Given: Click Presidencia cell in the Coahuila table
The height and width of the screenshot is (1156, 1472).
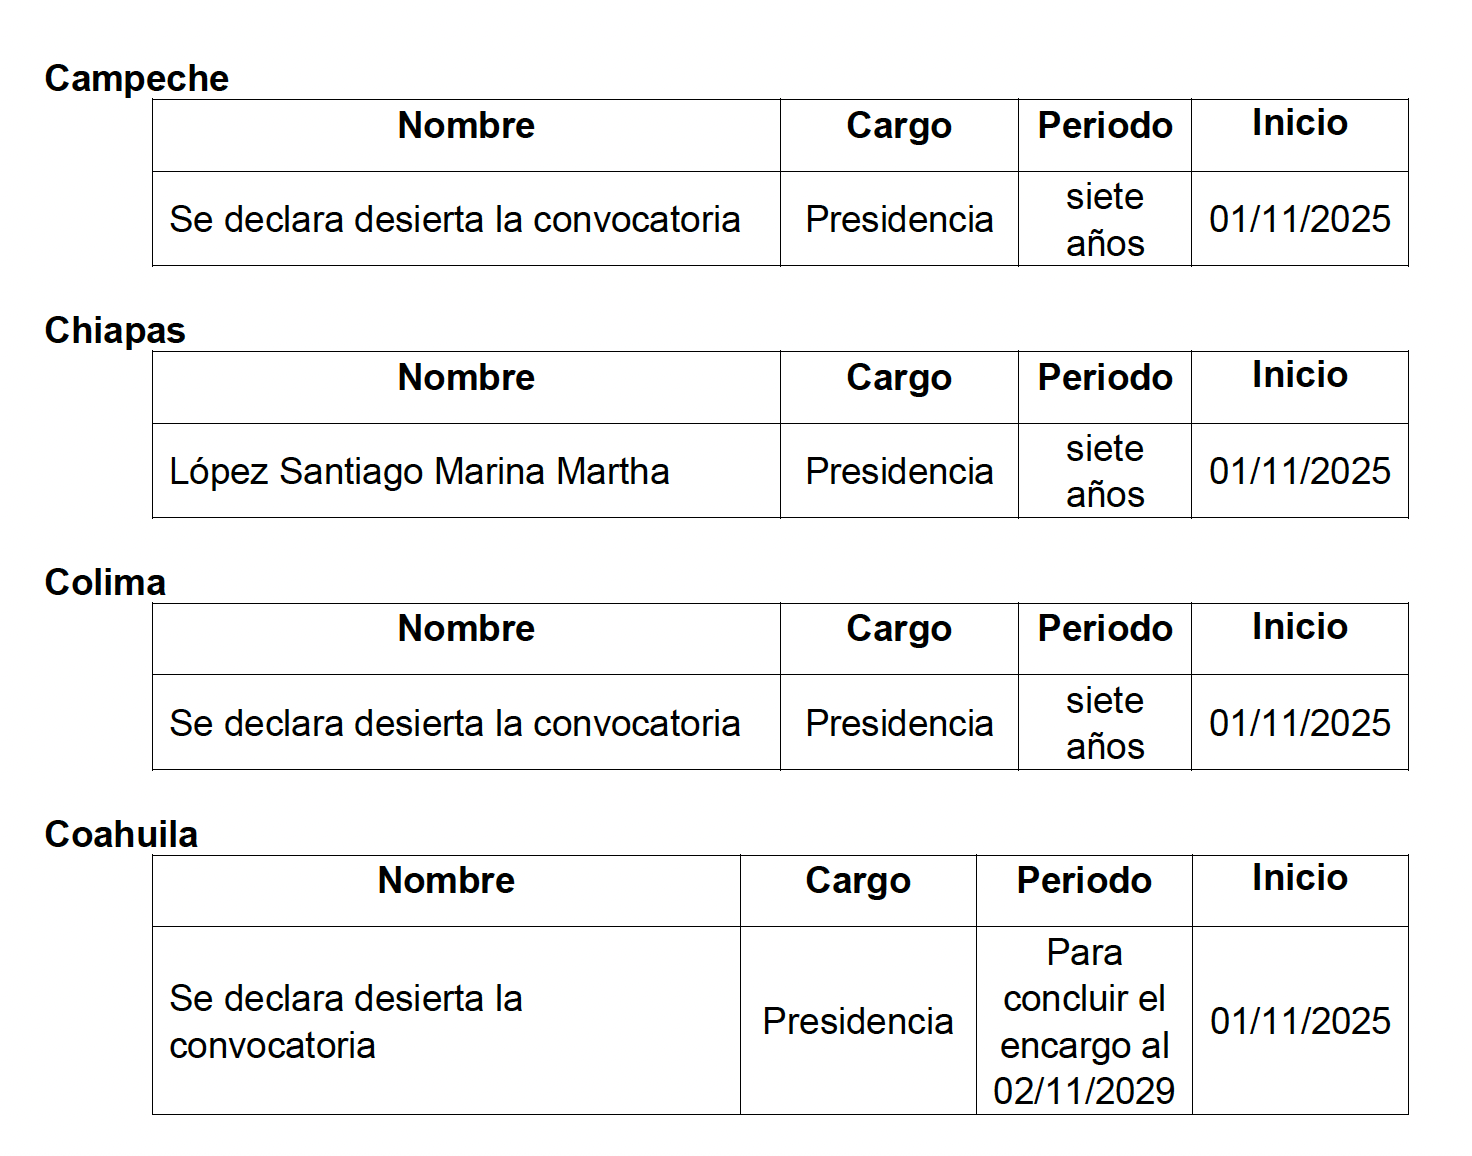Looking at the screenshot, I should 857,1021.
